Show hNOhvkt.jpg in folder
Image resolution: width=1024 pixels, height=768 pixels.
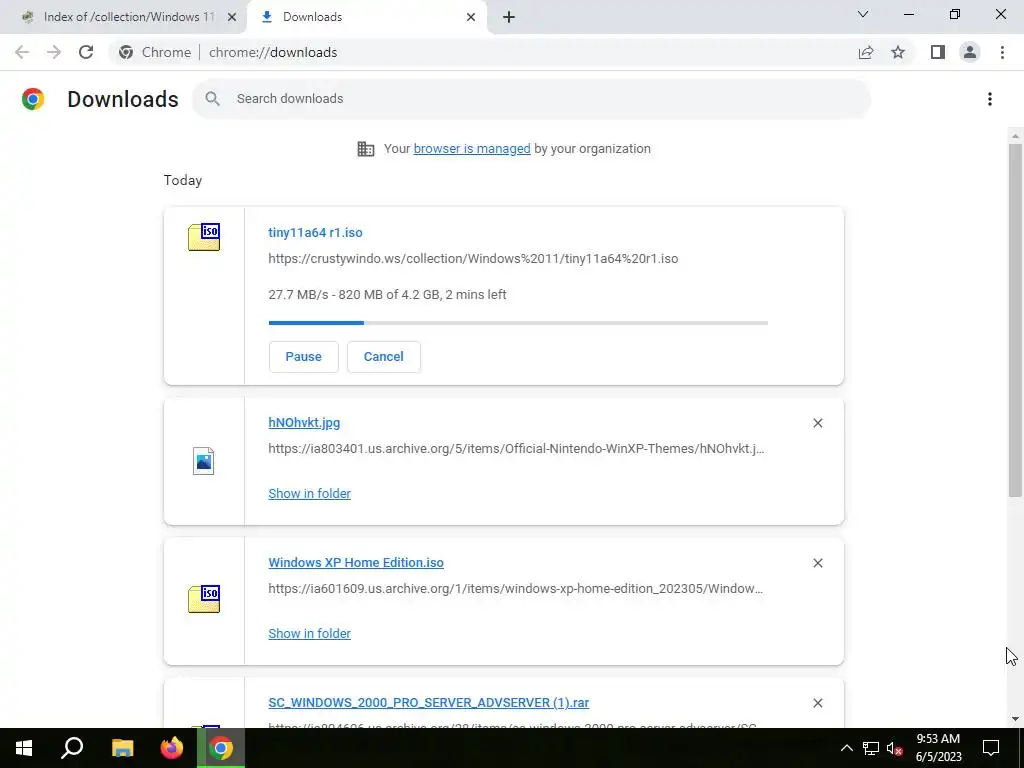tap(310, 494)
